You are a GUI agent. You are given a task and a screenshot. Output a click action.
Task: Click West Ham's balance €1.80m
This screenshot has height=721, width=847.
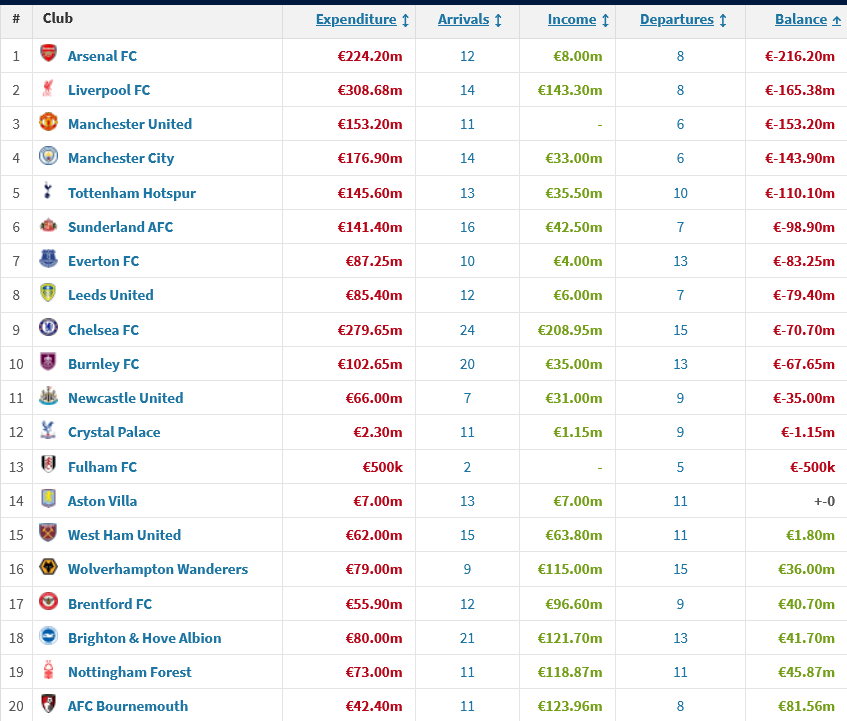coord(810,535)
